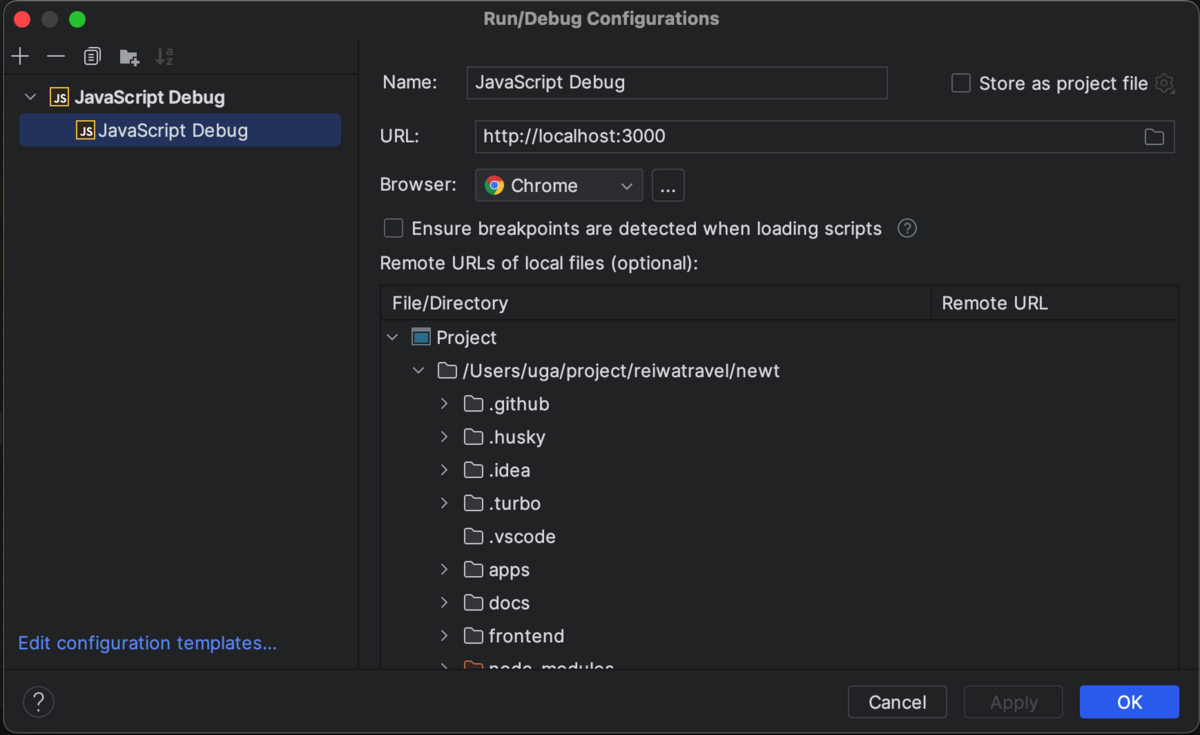This screenshot has width=1200, height=735.
Task: Expand the .husky folder
Action: pyautogui.click(x=443, y=437)
